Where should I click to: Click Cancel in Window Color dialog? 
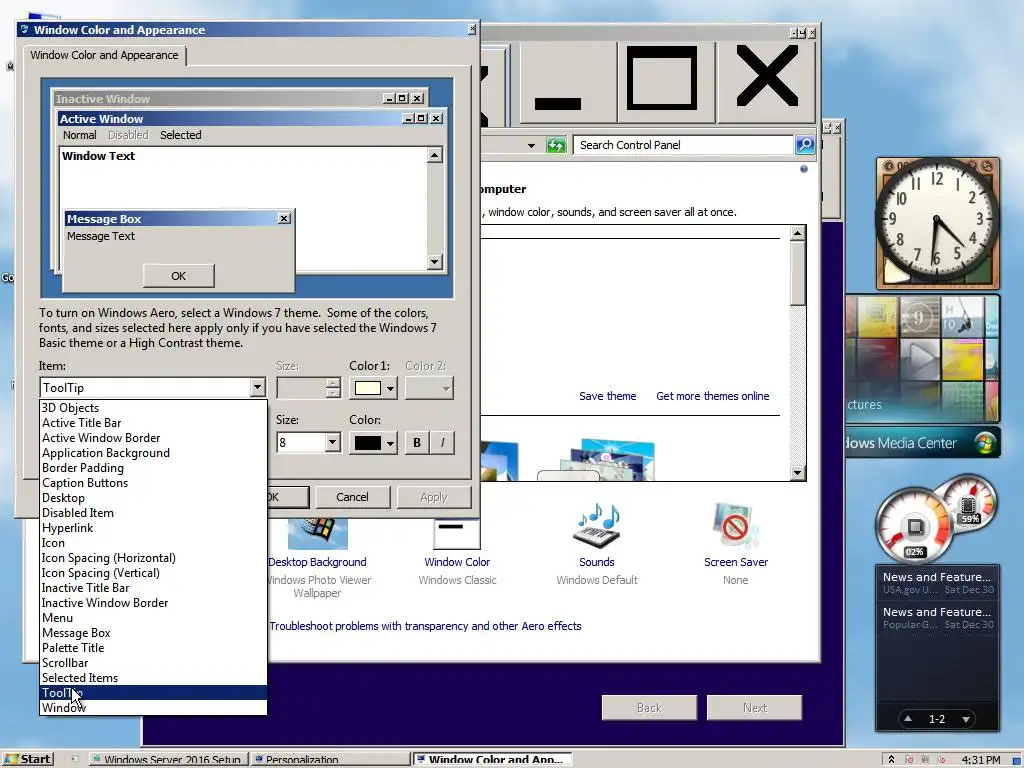point(353,497)
